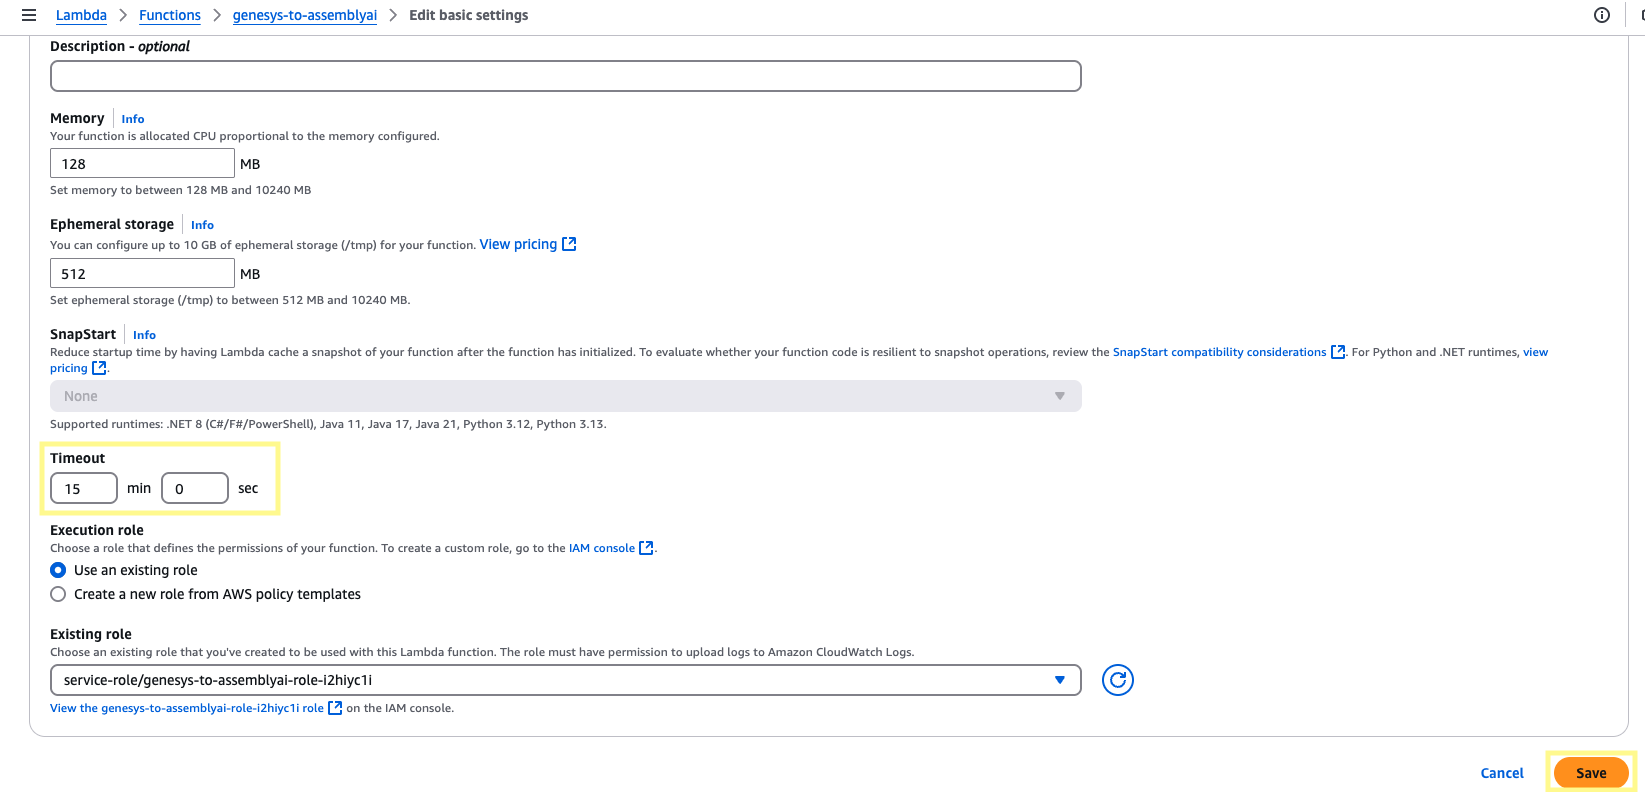This screenshot has width=1645, height=792.
Task: Click external link icon beside View pricing
Action: [569, 244]
